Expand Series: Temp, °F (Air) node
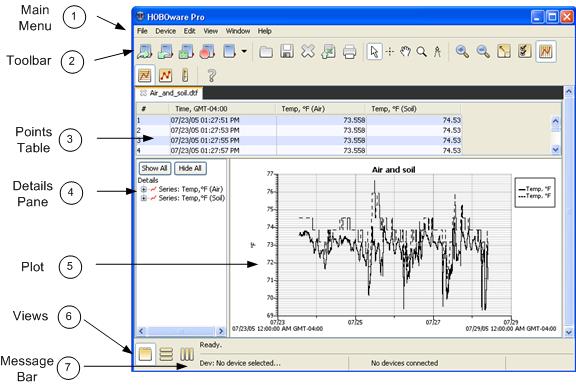This screenshot has width=576, height=385. tap(143, 189)
